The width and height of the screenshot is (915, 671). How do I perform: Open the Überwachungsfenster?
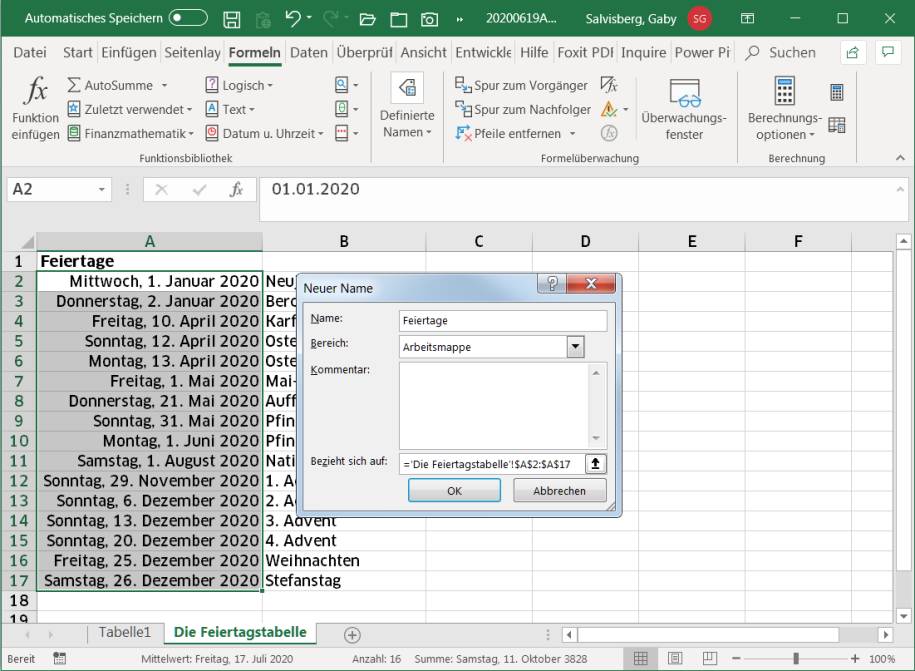pos(684,109)
